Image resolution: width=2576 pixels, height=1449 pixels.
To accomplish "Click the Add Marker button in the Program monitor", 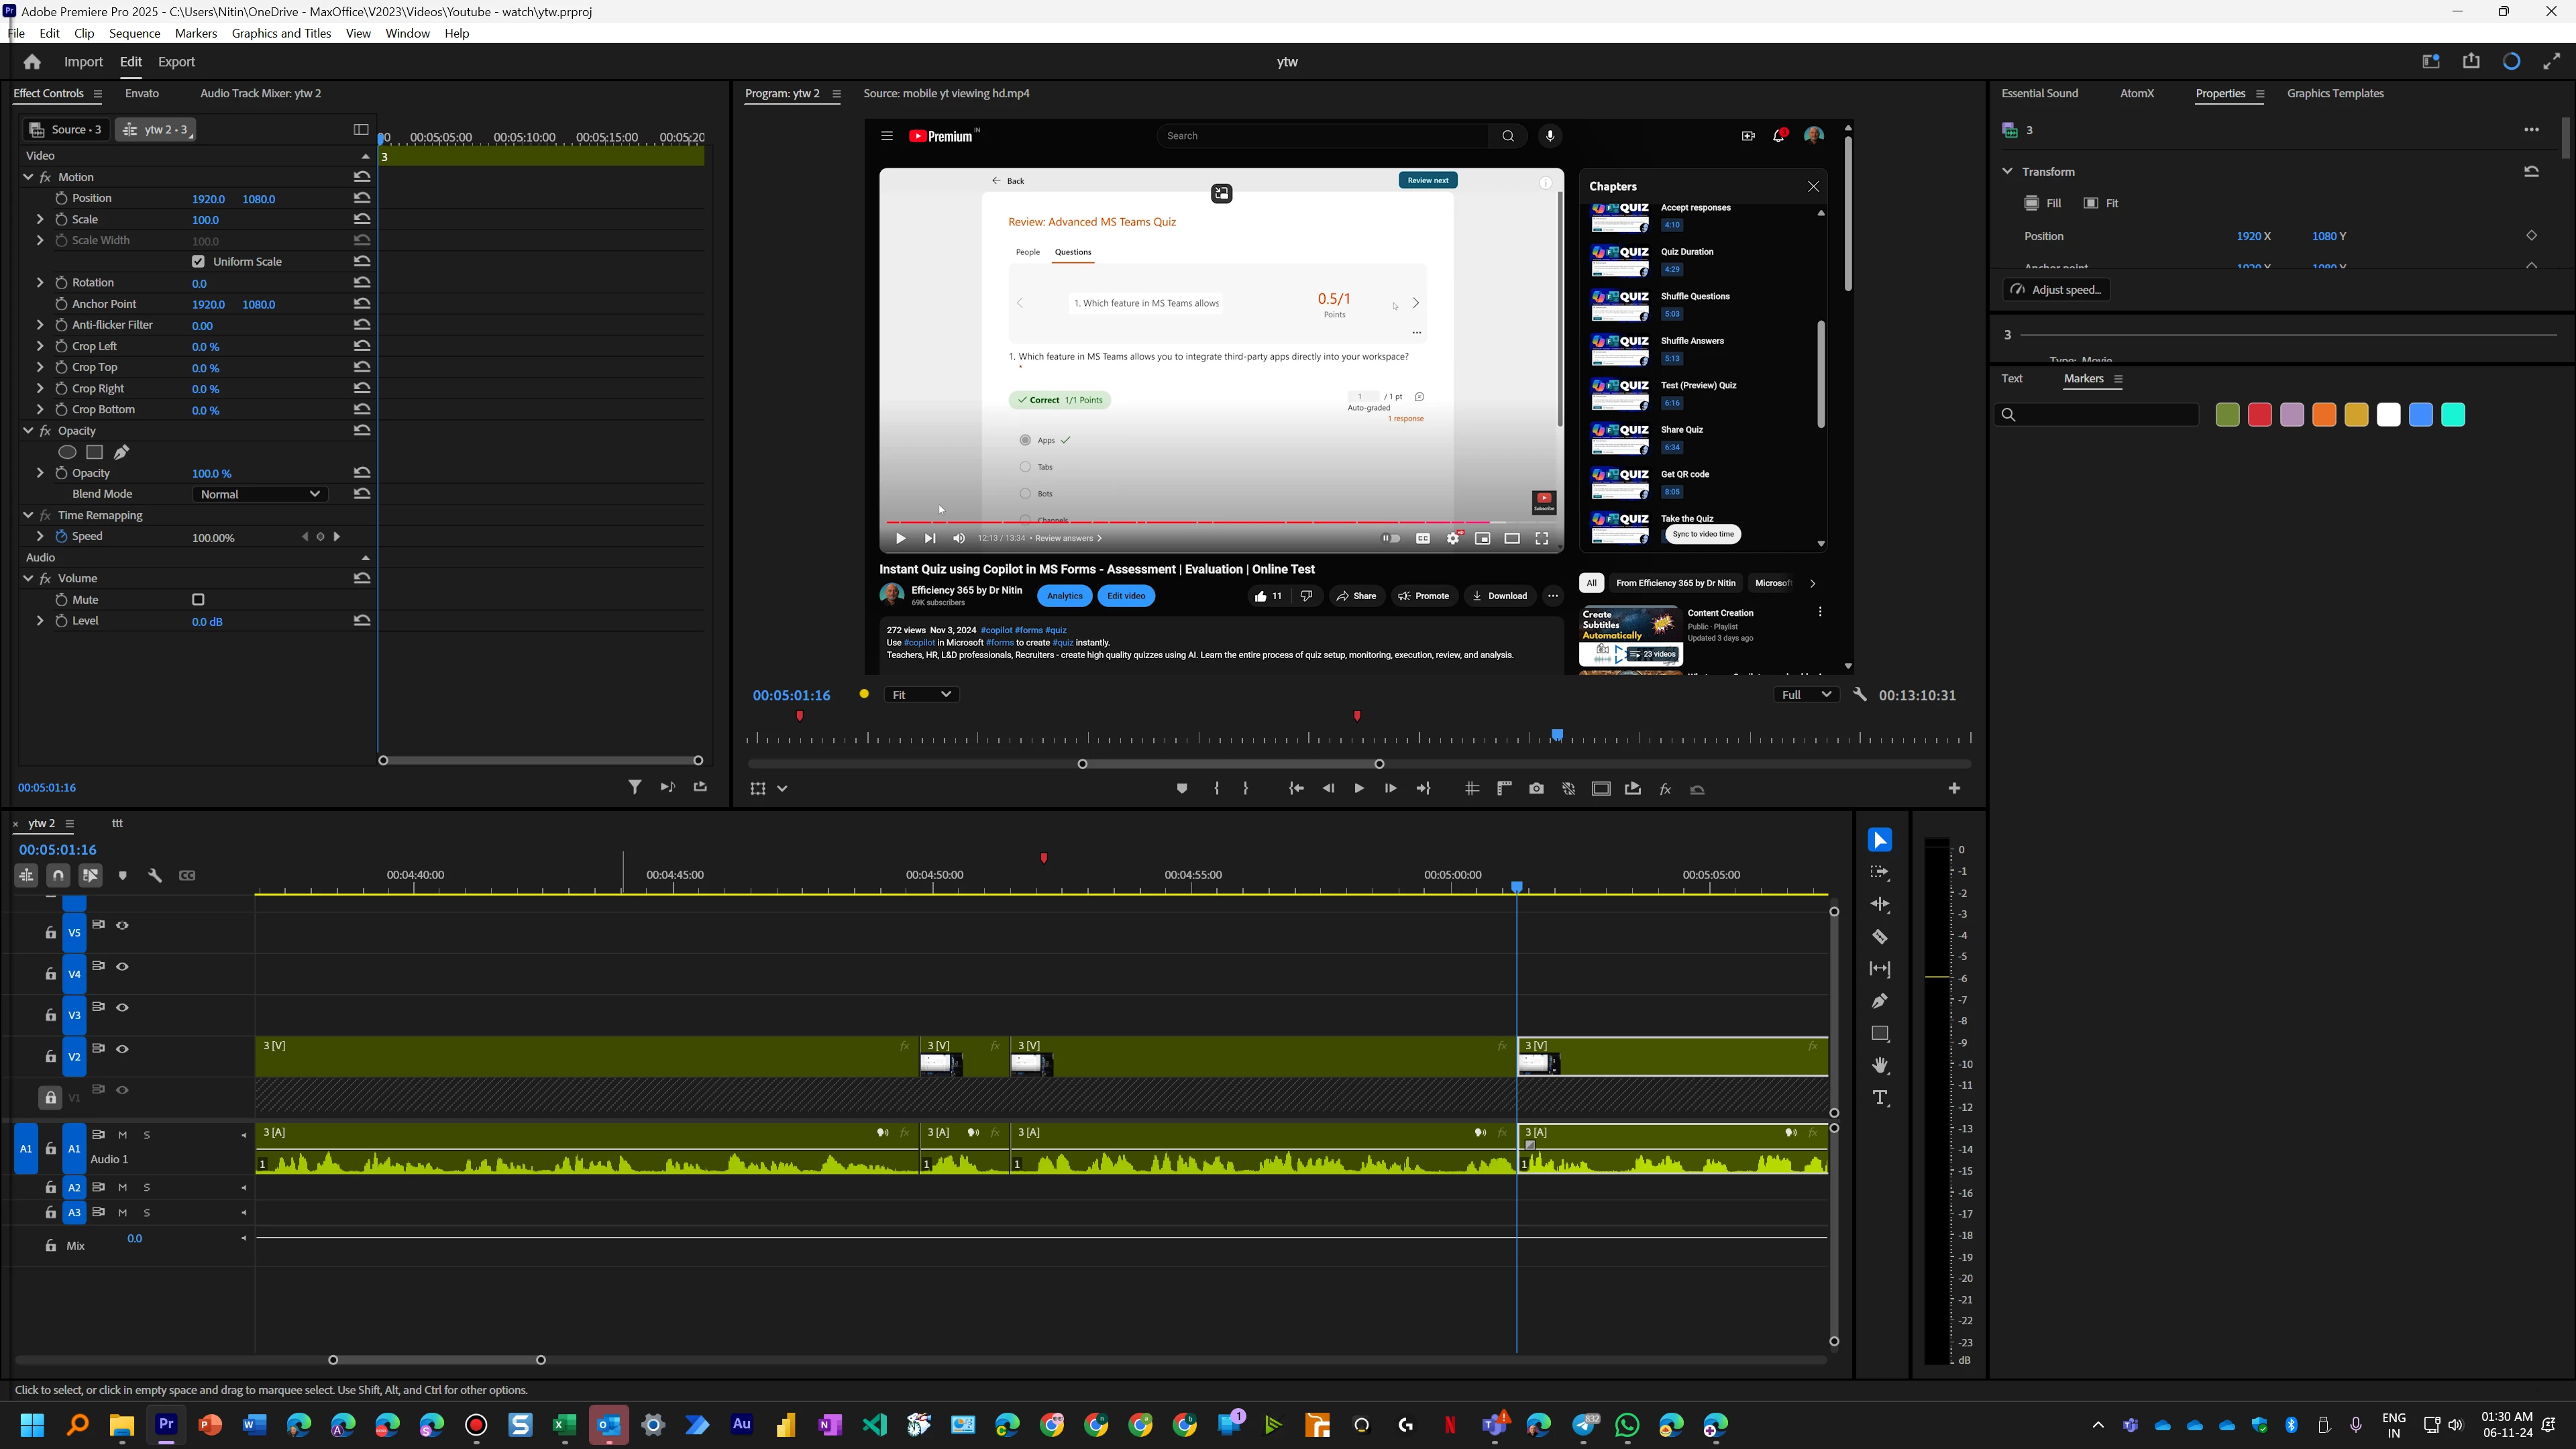I will tap(1182, 789).
